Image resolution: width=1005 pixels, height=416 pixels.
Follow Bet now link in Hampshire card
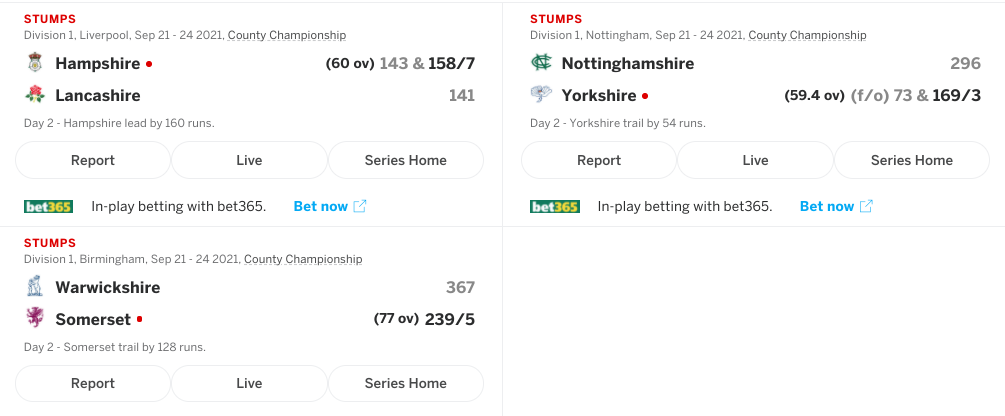pyautogui.click(x=330, y=206)
